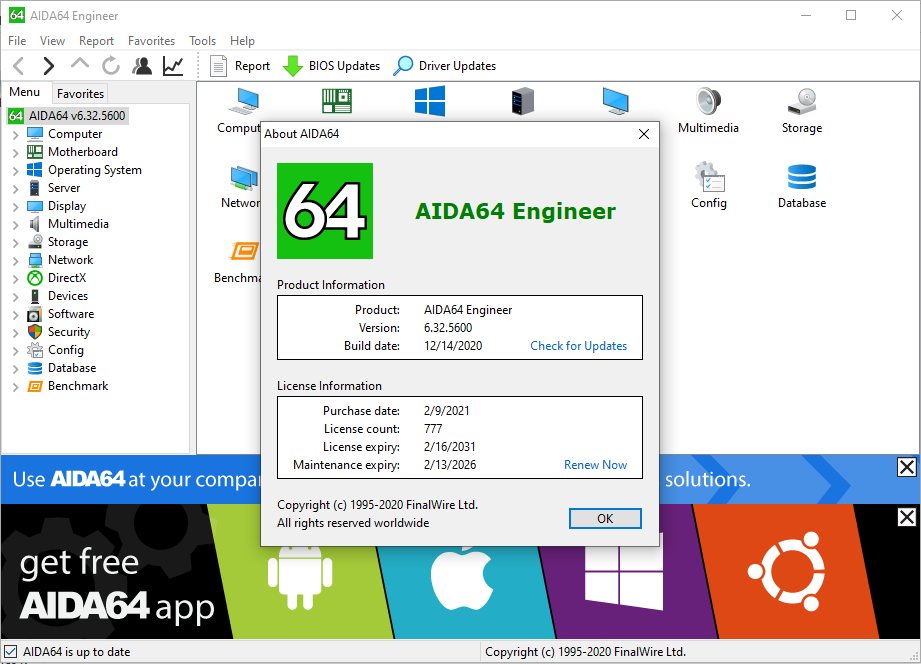921x664 pixels.
Task: Open the Report menu
Action: point(96,41)
